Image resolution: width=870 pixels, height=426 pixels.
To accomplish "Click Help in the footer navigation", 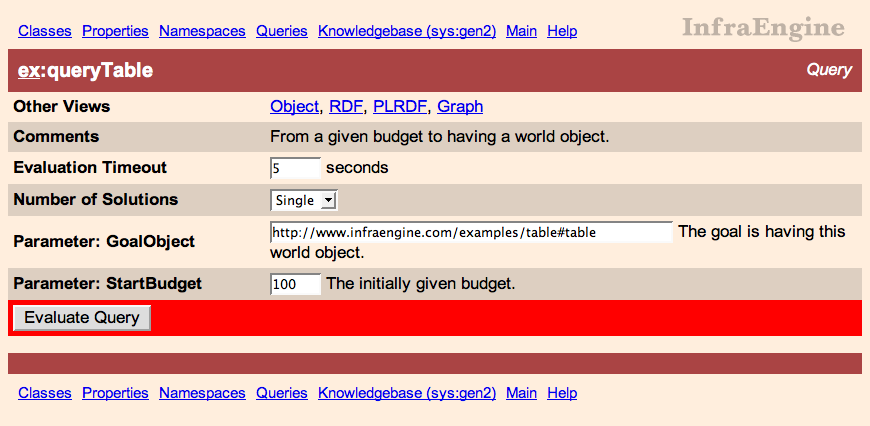I will click(562, 393).
